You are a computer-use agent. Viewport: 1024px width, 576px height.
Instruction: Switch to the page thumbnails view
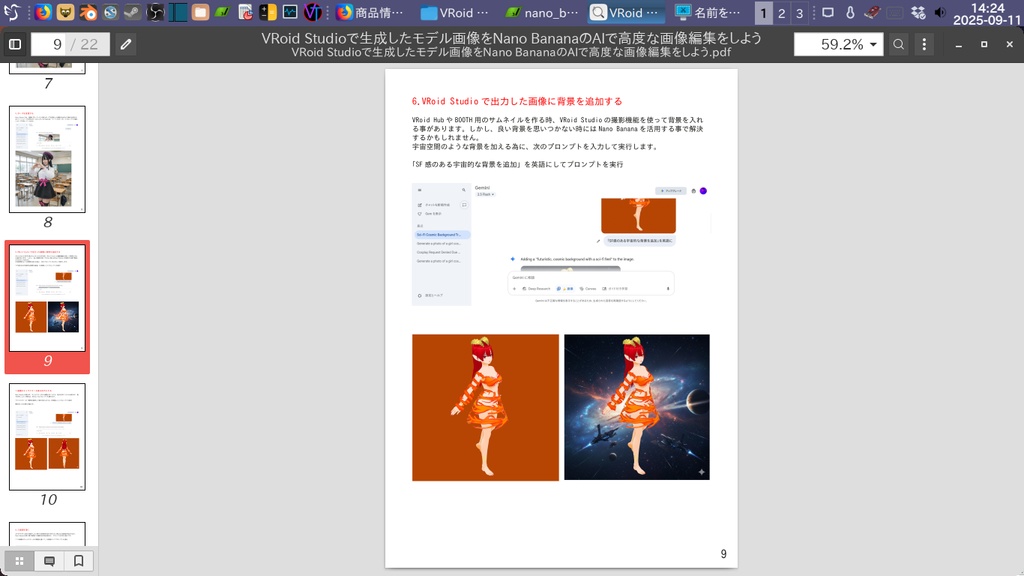tap(18, 562)
